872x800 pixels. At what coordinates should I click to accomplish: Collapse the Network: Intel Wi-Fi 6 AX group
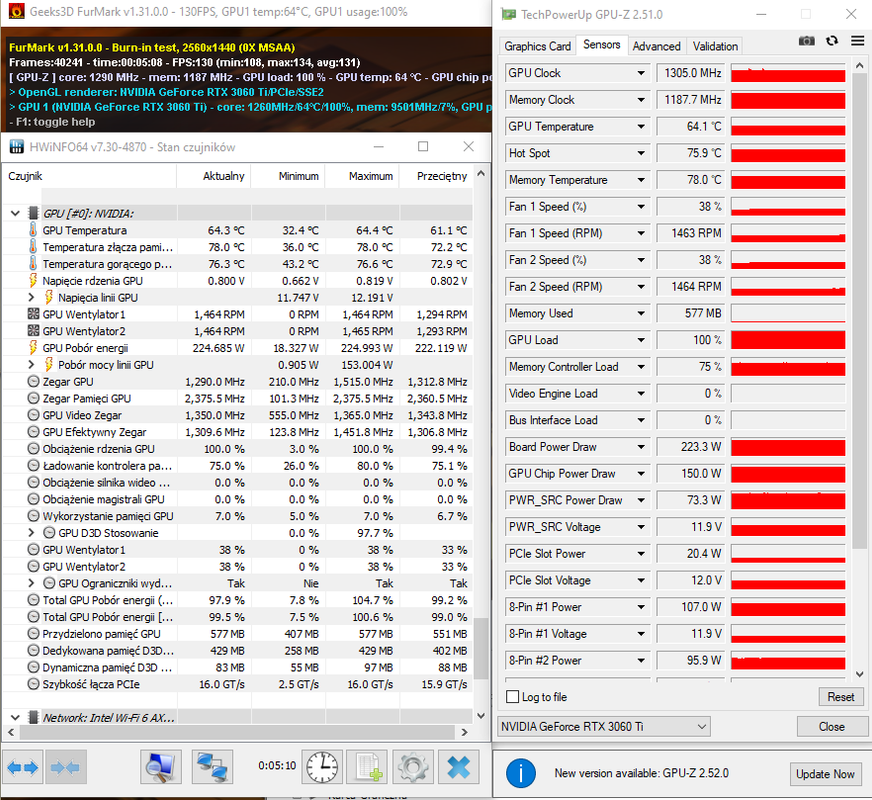(x=16, y=718)
